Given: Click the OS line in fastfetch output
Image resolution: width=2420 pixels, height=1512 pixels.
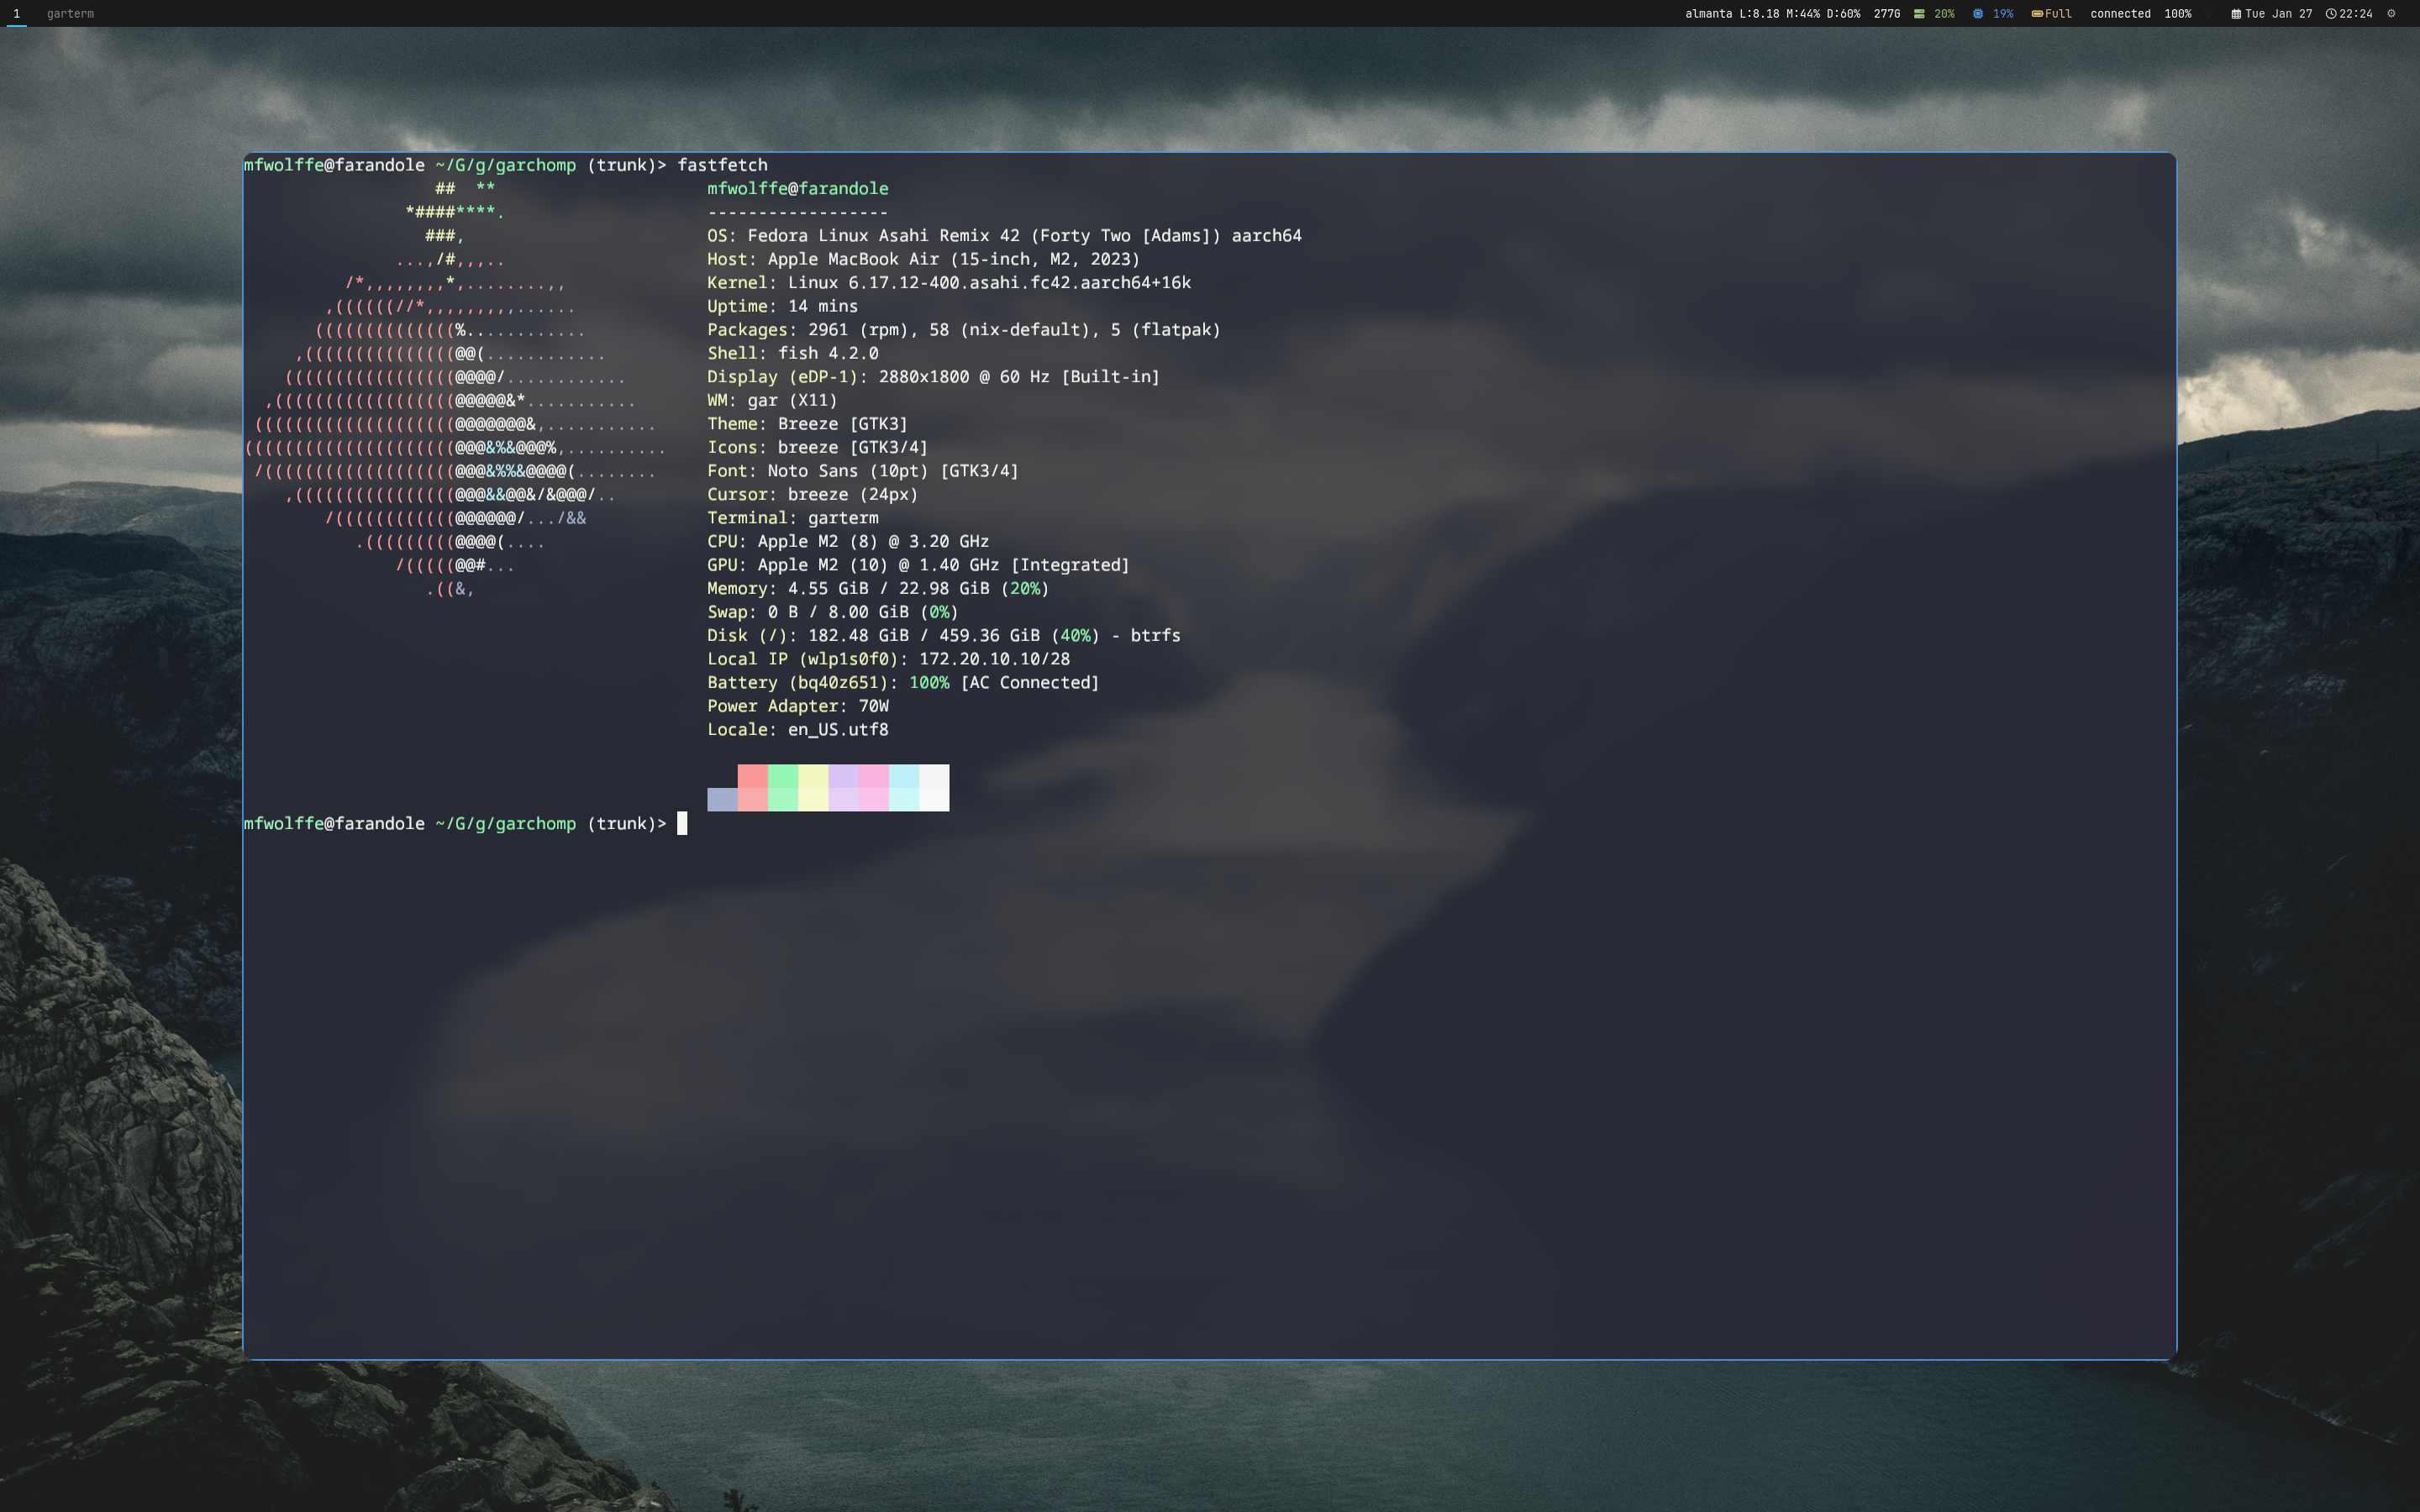Looking at the screenshot, I should (1004, 236).
